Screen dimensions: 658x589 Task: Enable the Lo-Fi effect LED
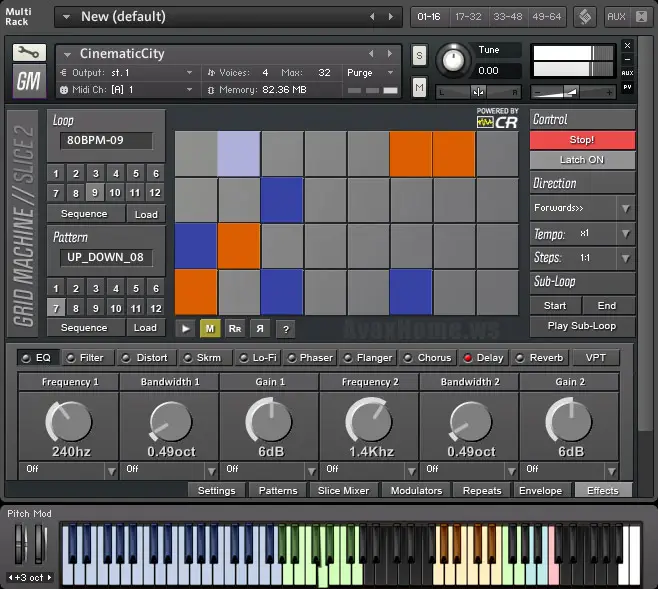coord(243,358)
